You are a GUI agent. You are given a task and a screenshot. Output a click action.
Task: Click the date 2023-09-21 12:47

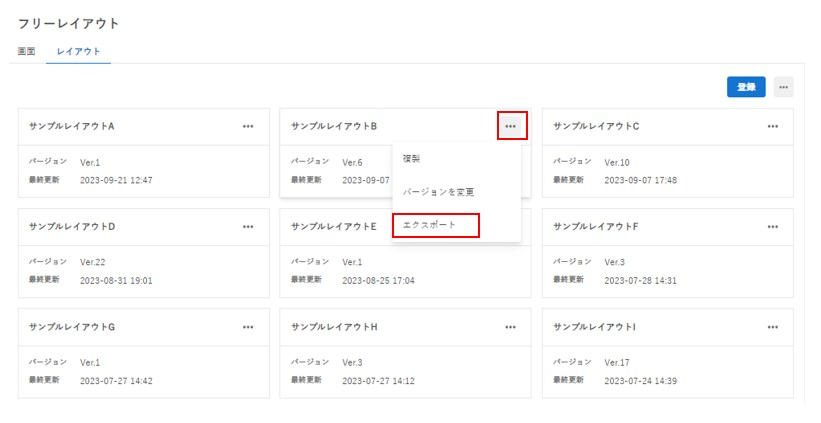click(x=116, y=180)
